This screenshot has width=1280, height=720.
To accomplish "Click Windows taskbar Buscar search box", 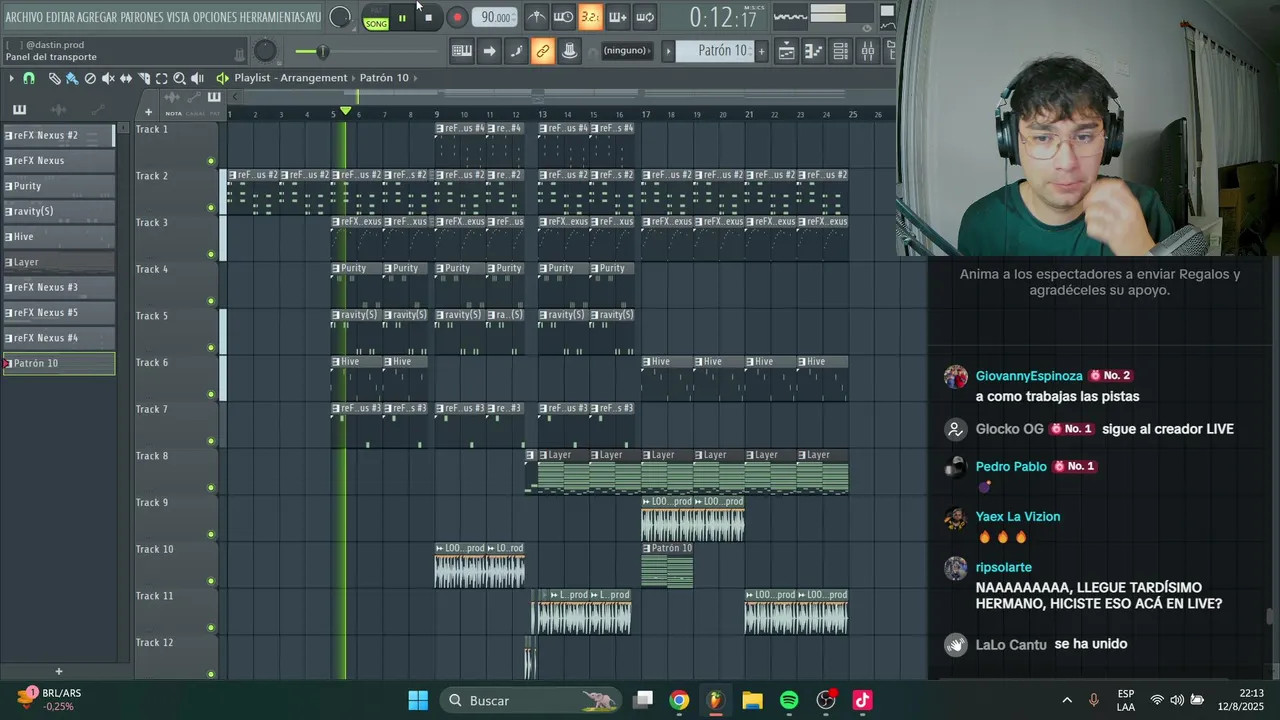I will tap(531, 700).
